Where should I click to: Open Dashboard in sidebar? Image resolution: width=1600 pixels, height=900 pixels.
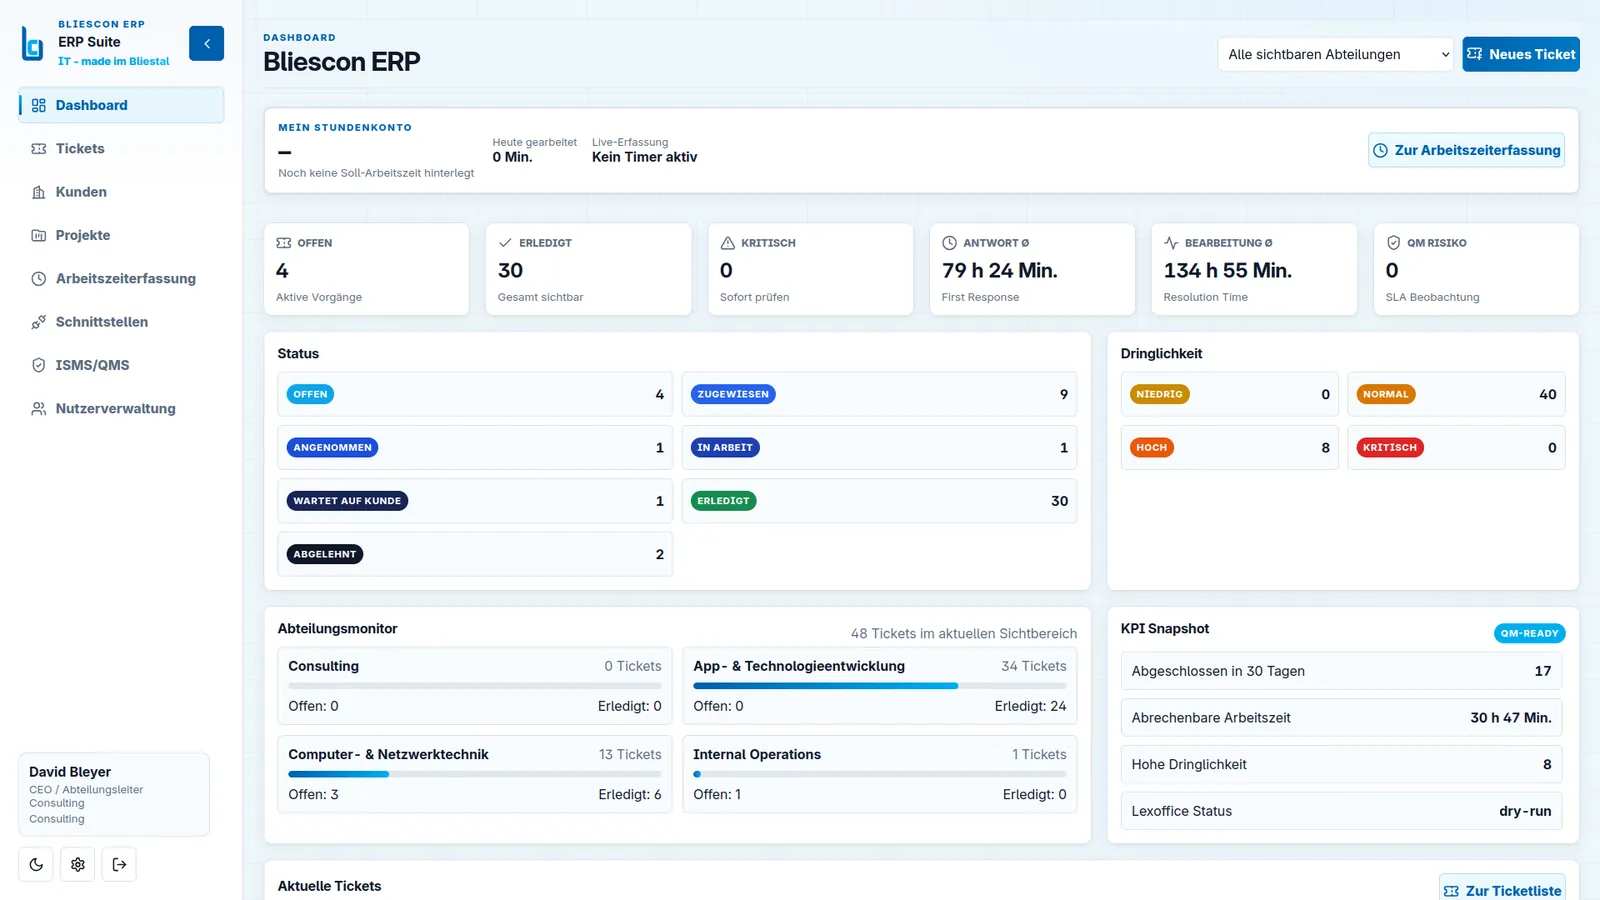121,105
